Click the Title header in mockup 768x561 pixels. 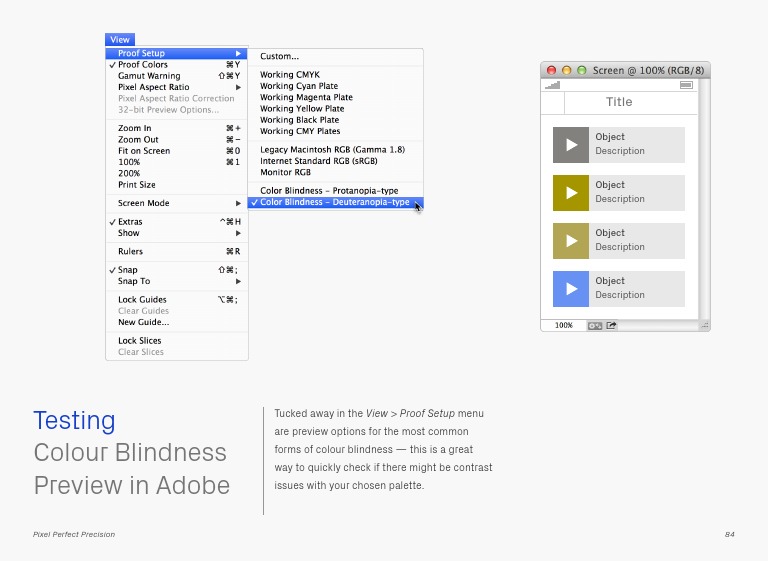619,102
